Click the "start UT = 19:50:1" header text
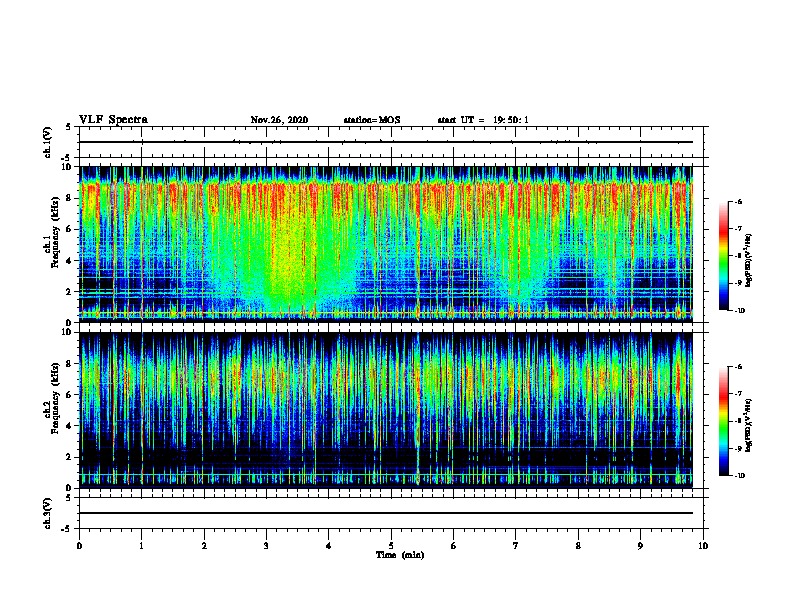 click(483, 120)
